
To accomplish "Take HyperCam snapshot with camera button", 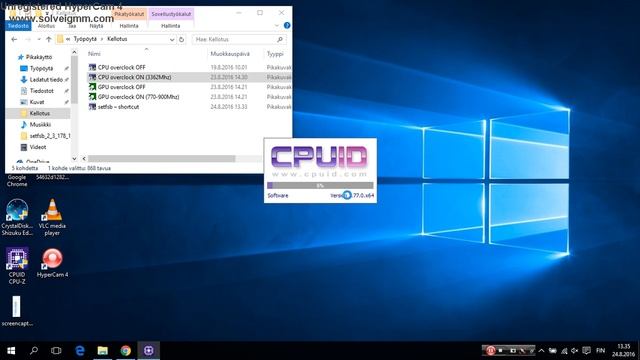I will click(x=513, y=351).
